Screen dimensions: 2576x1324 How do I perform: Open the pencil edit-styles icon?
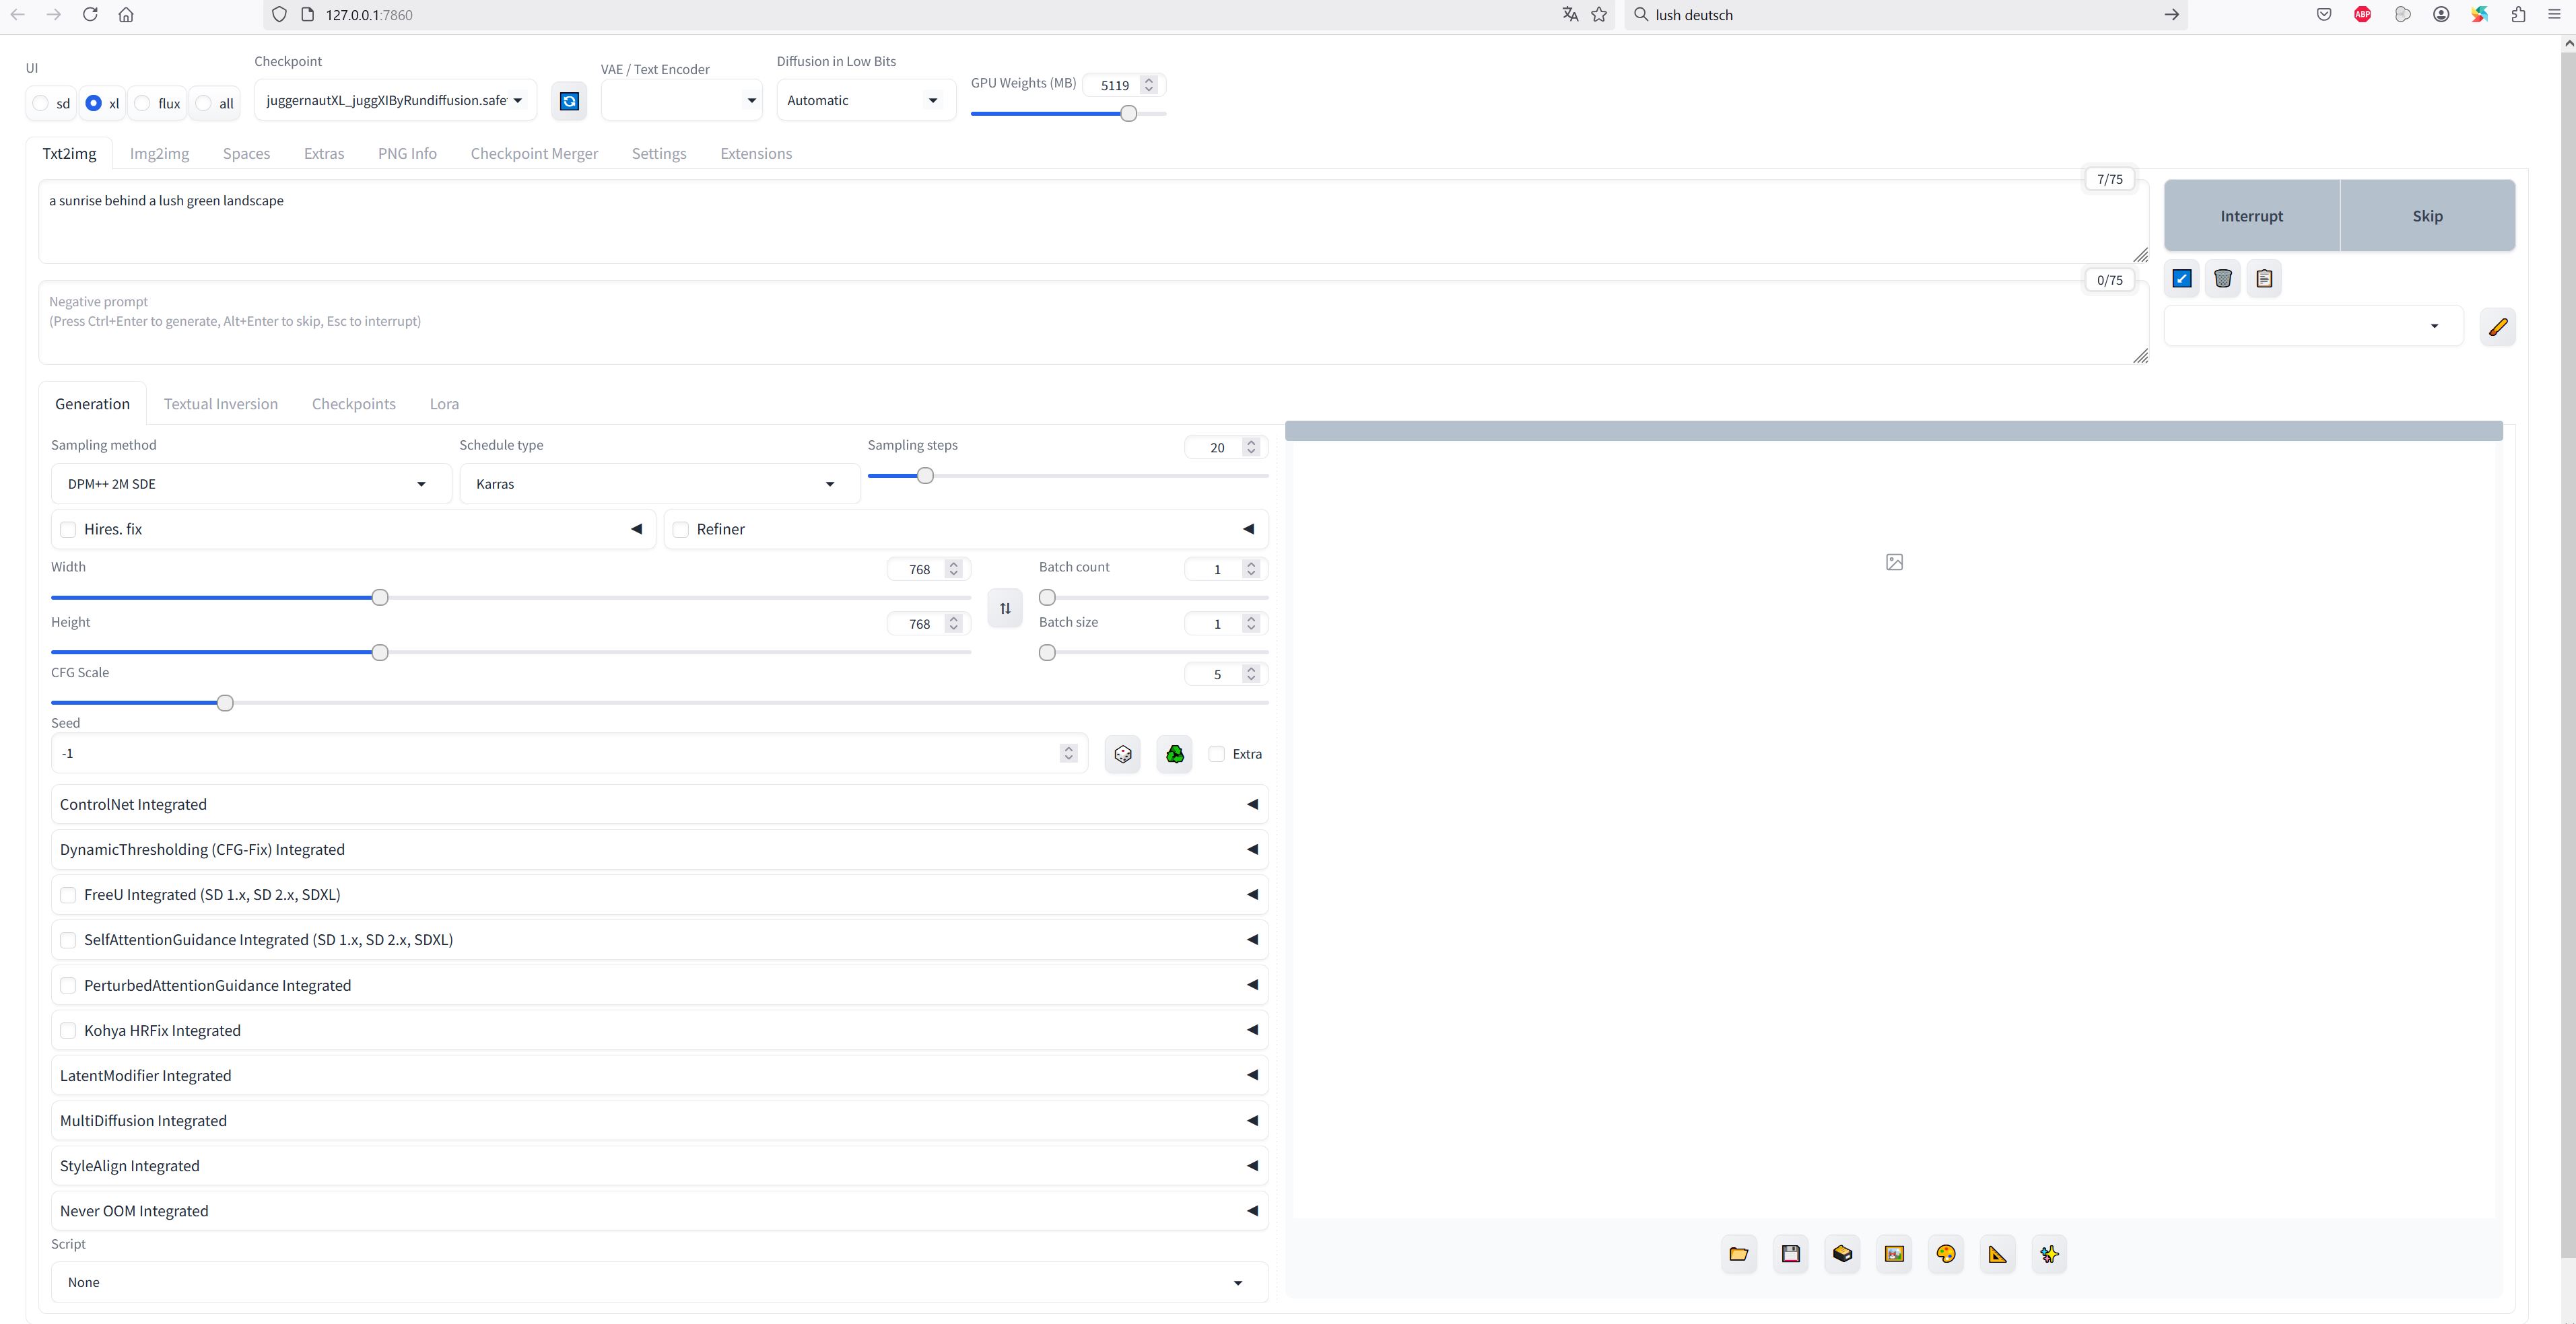pos(2497,327)
